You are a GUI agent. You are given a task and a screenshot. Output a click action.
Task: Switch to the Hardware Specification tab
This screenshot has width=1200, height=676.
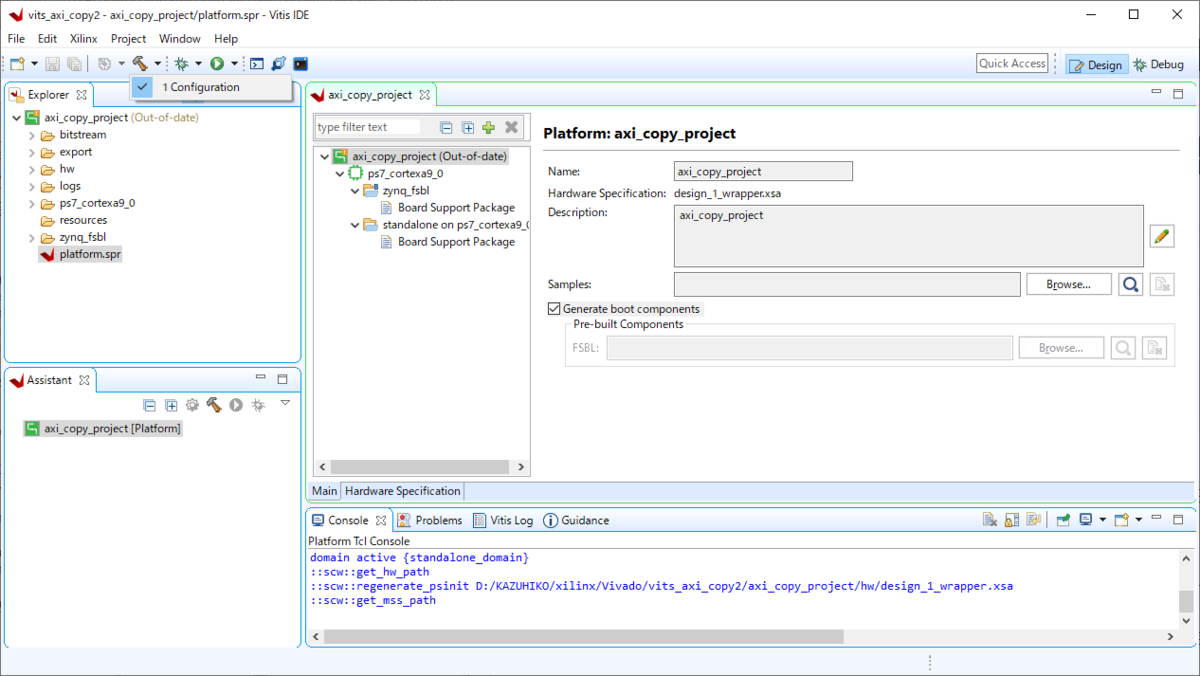pos(403,491)
